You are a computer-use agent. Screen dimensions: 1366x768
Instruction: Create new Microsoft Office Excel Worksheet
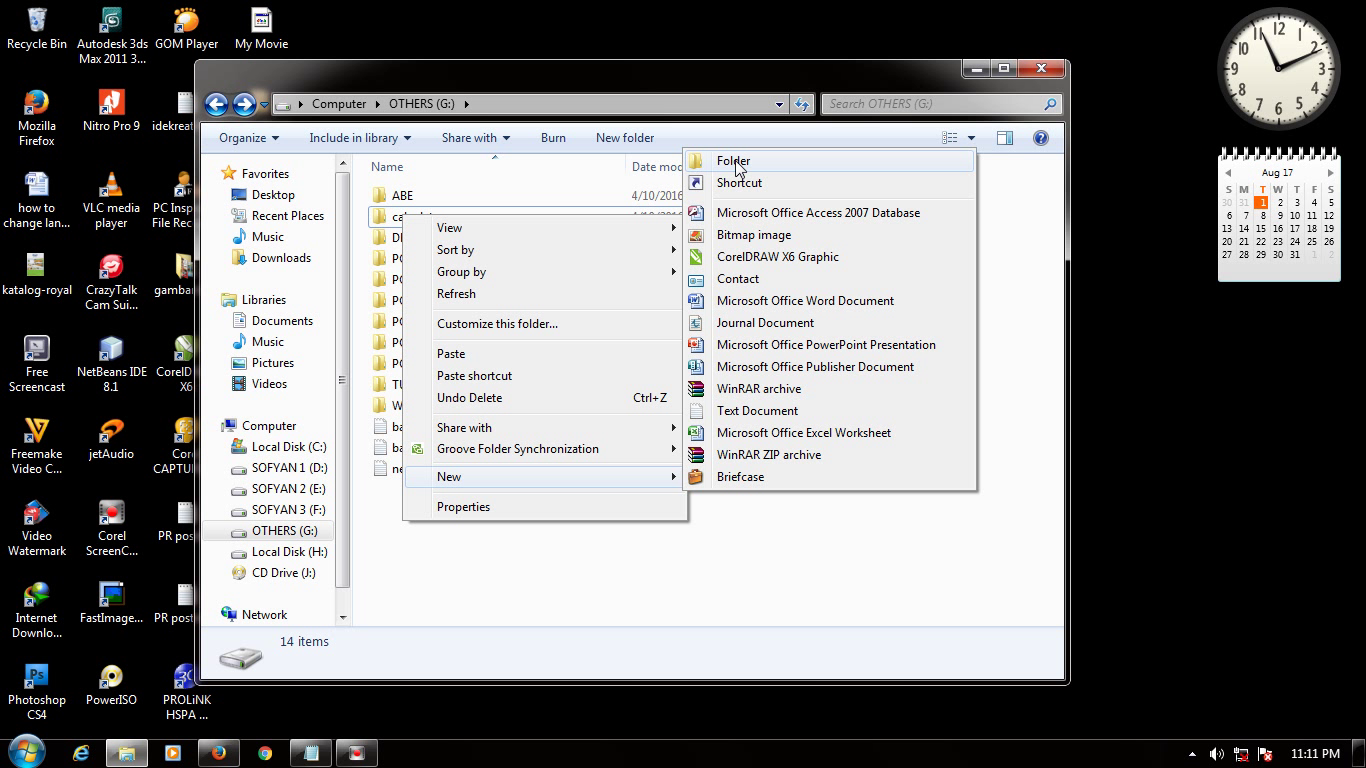tap(829, 433)
